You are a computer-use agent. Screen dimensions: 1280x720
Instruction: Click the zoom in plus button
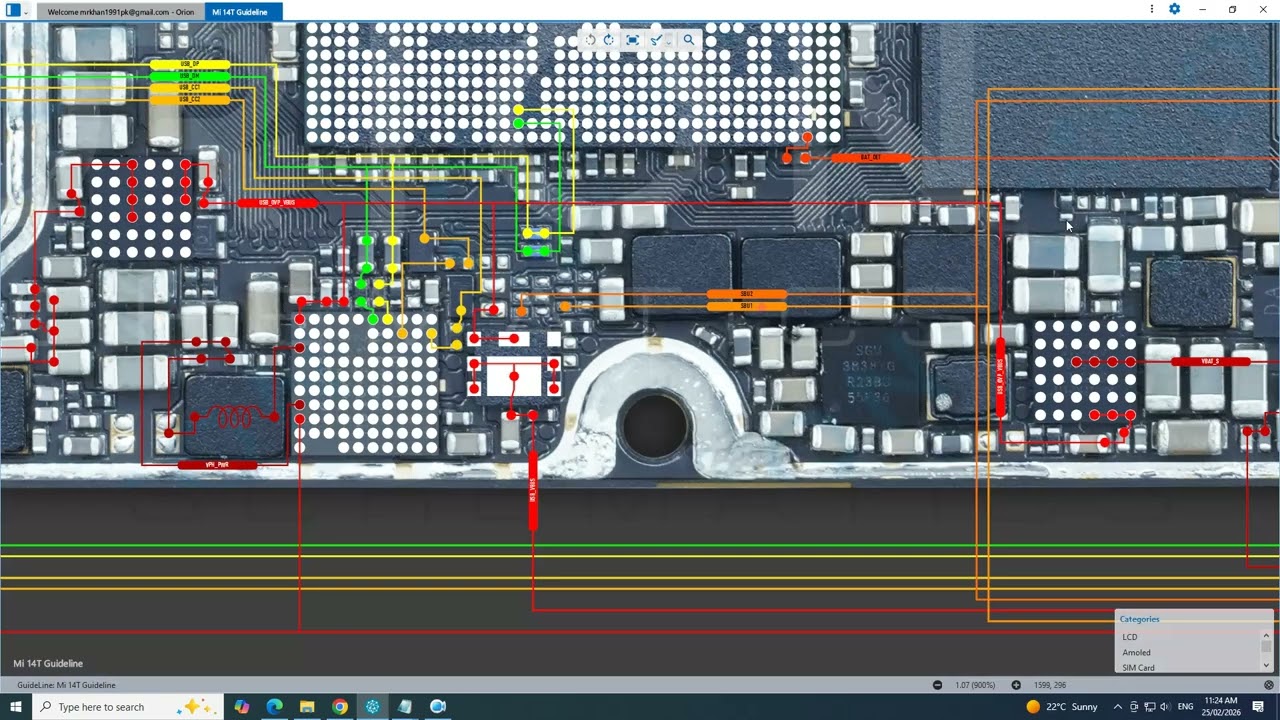[x=1016, y=685]
